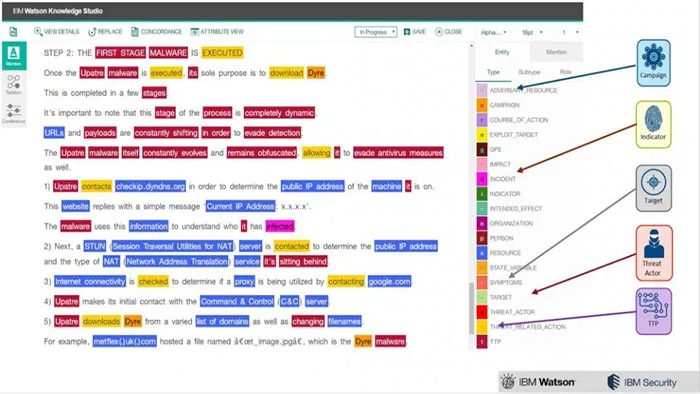
Task: Select the Mention mode sidebar icon
Action: tap(14, 56)
